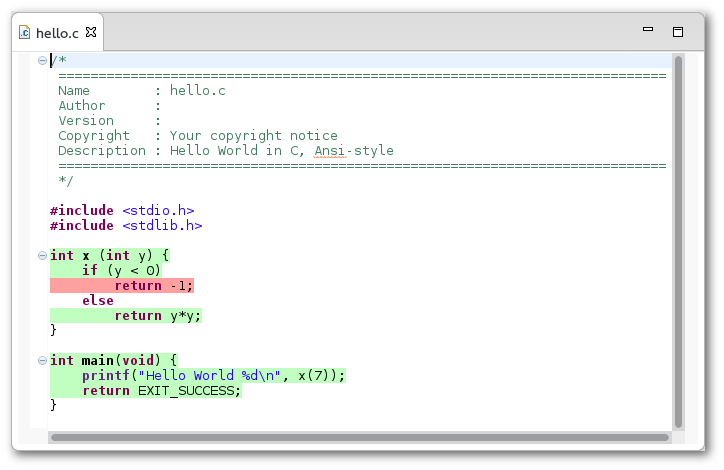The width and height of the screenshot is (724, 470).
Task: Click '#include <stdio.h>' line
Action: 122,211
